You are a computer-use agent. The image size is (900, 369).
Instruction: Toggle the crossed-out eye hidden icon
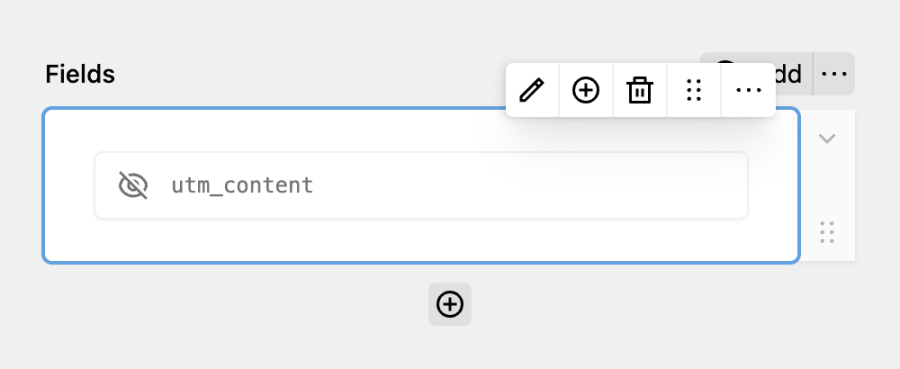133,185
